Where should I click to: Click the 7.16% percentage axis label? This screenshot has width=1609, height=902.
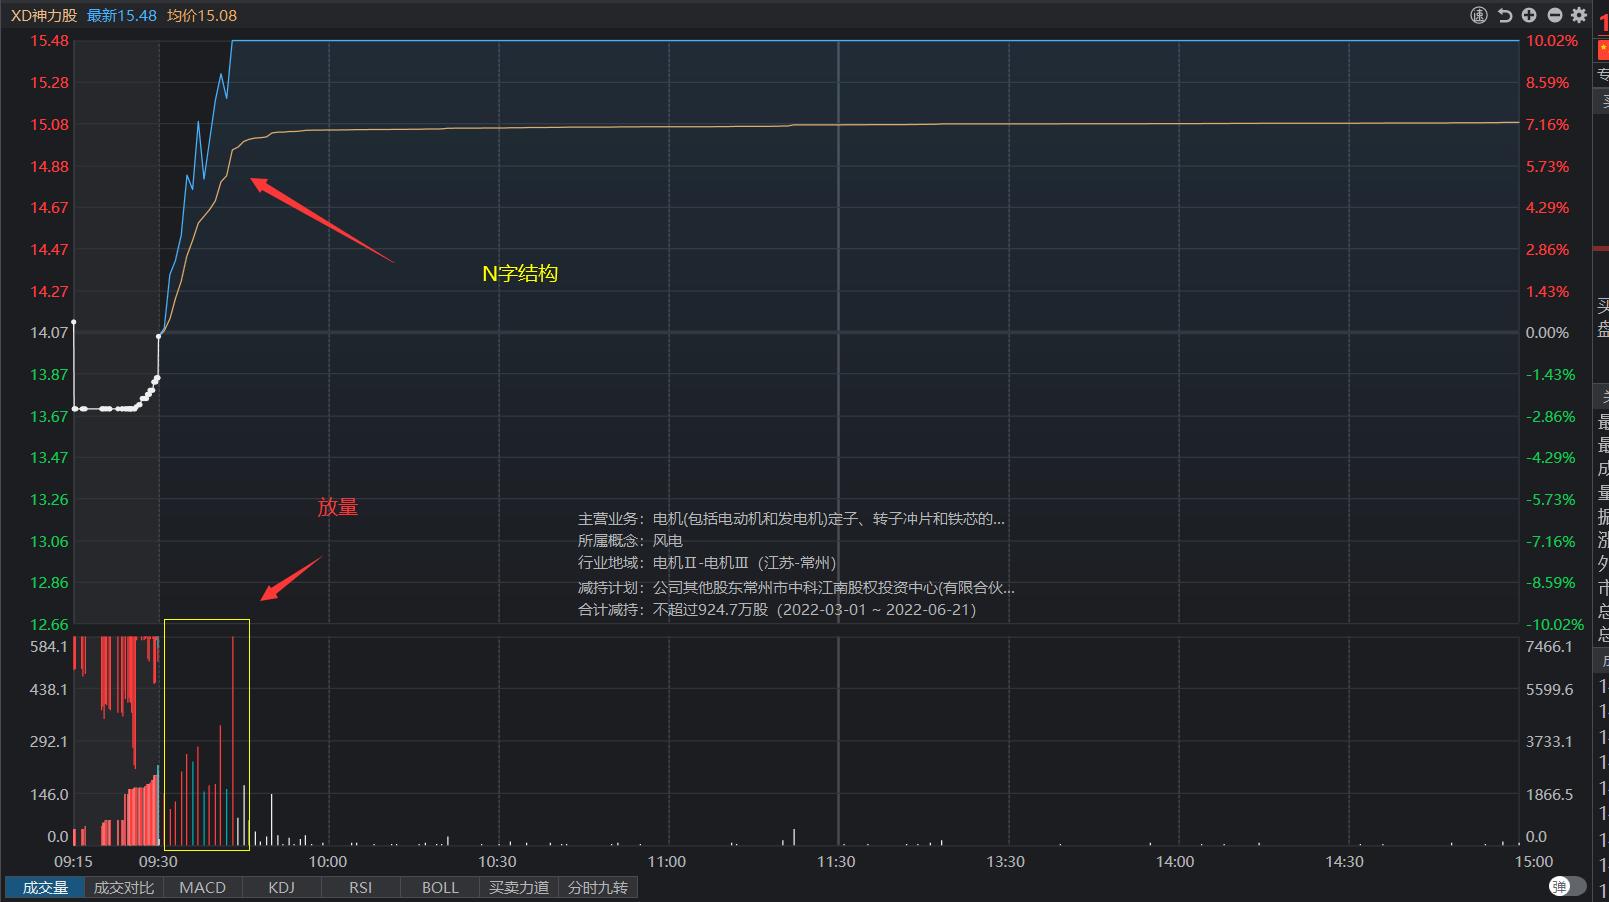(x=1547, y=125)
